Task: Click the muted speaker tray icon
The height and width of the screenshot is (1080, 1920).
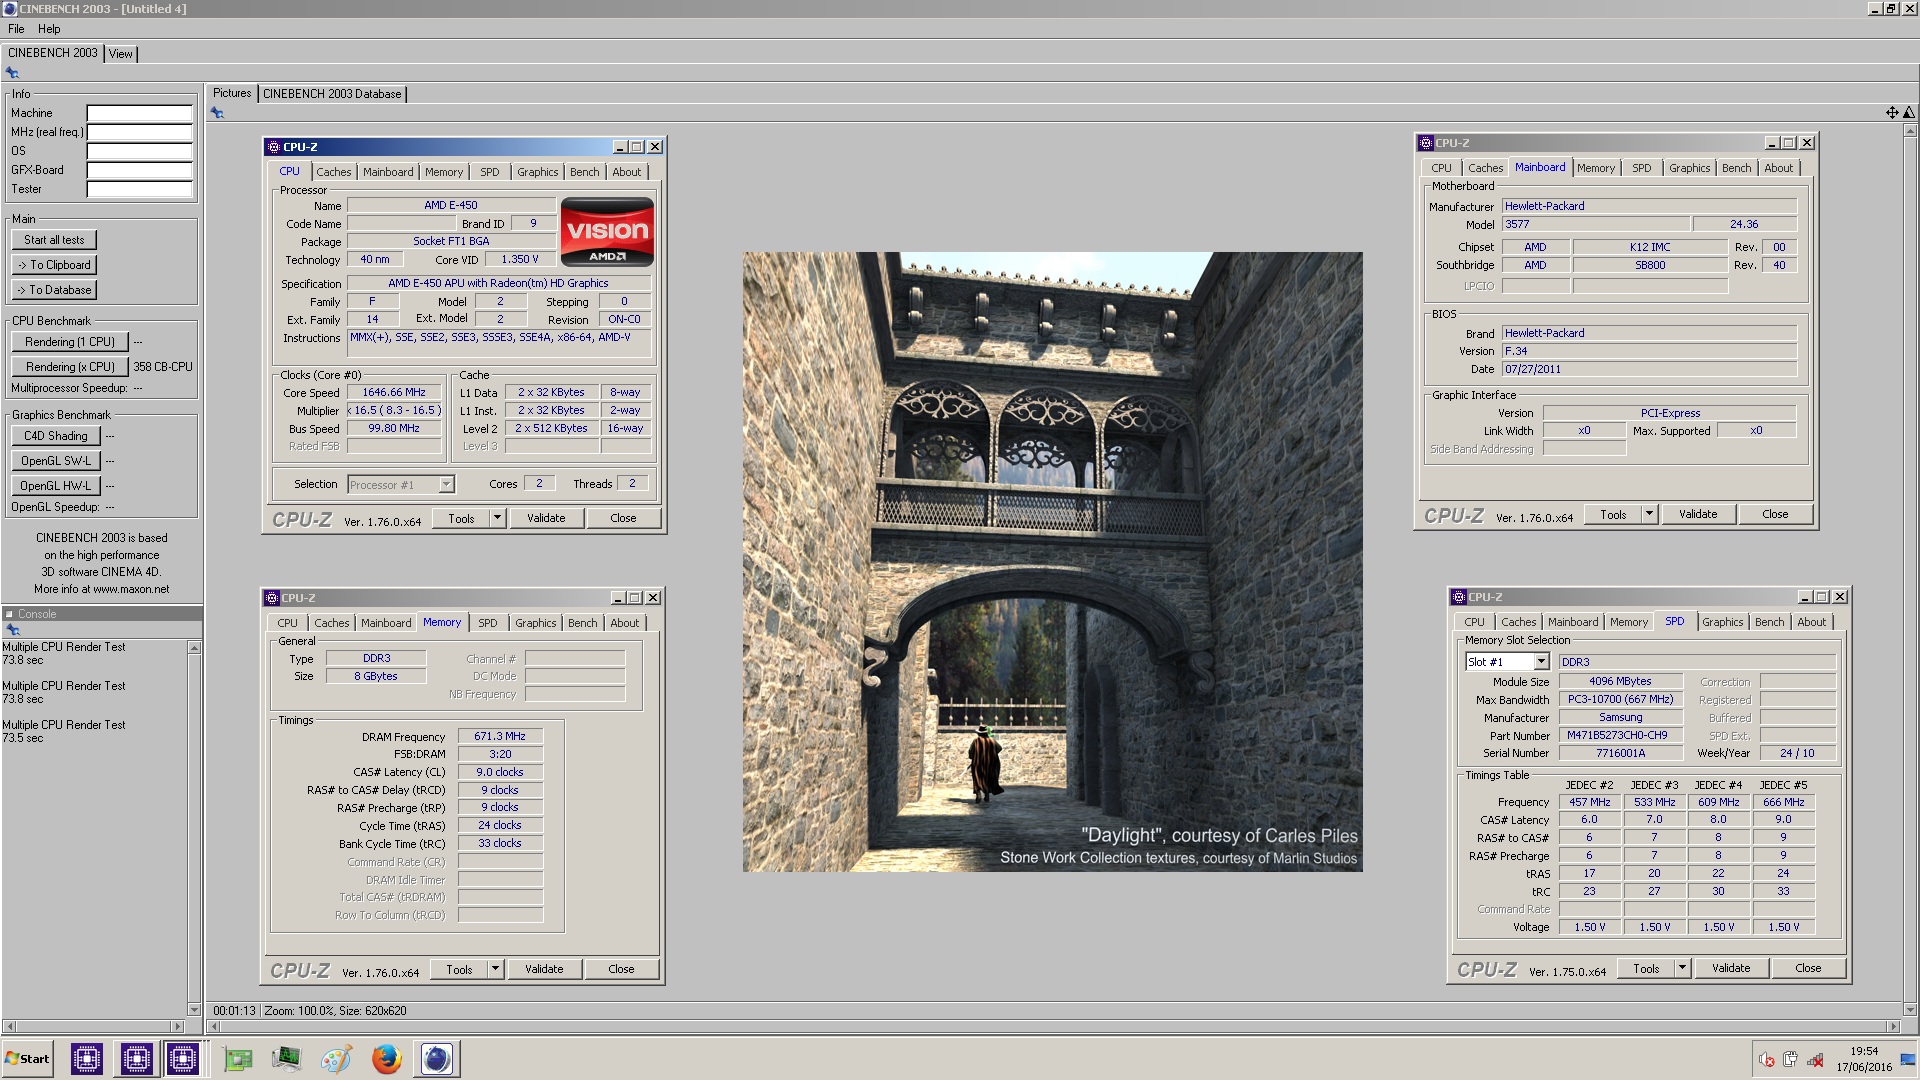Action: [1767, 1060]
